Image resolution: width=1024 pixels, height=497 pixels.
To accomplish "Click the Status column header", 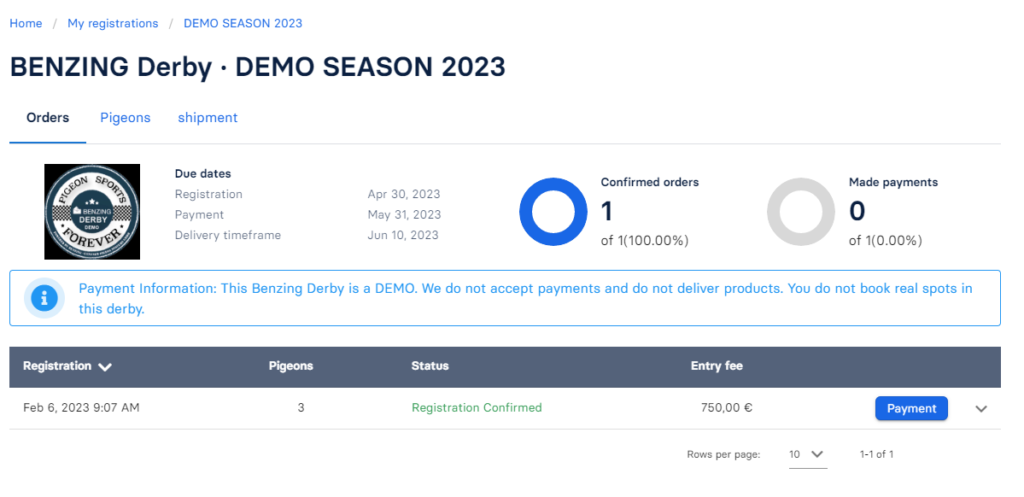I will click(x=430, y=366).
